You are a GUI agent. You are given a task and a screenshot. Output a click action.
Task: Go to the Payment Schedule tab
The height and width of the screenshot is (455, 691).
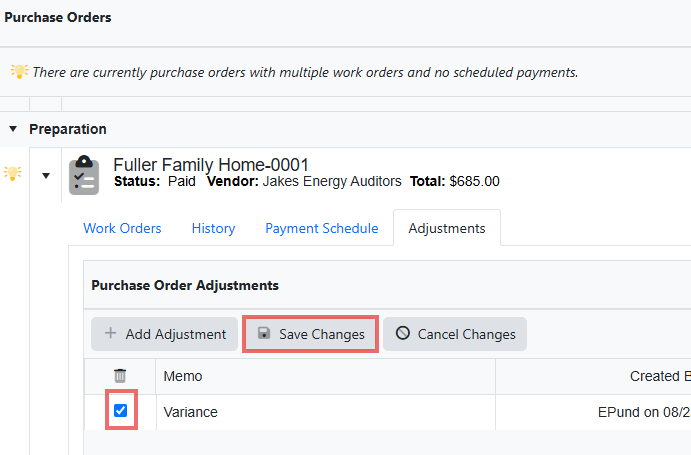pos(322,228)
